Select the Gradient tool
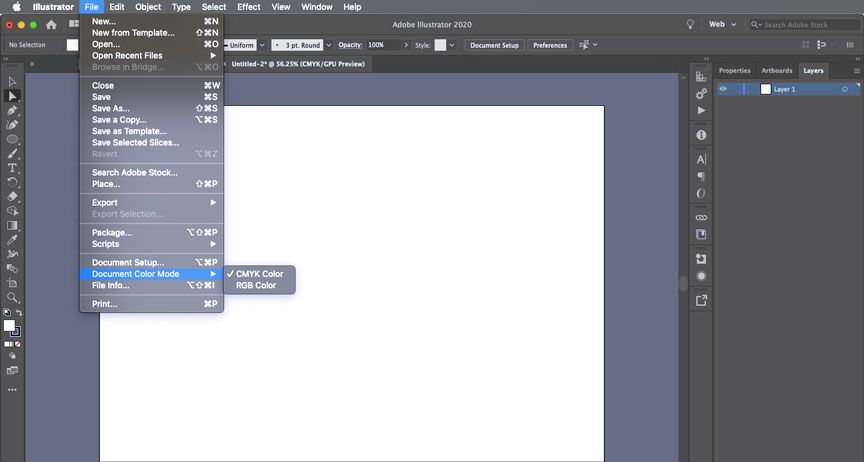Image resolution: width=864 pixels, height=462 pixels. click(x=12, y=225)
